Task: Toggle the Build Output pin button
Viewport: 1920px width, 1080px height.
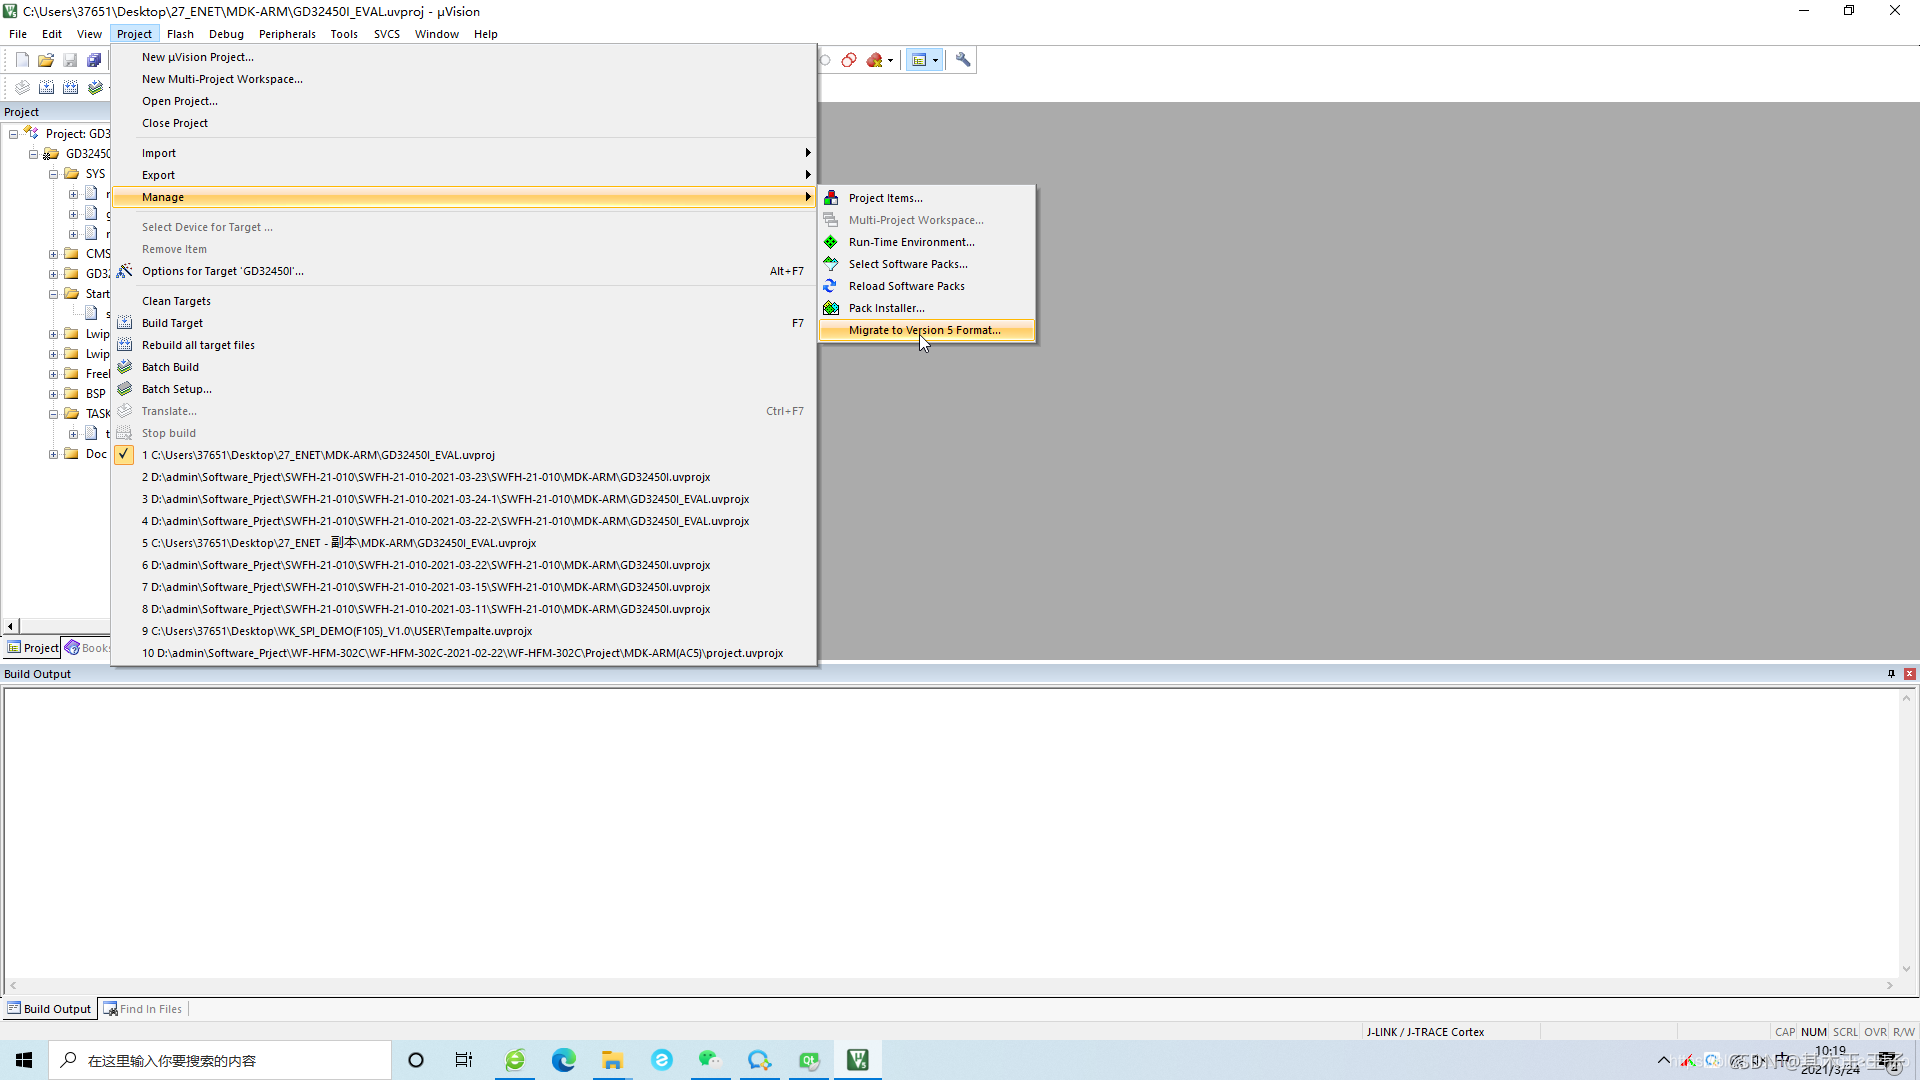Action: click(x=1891, y=674)
